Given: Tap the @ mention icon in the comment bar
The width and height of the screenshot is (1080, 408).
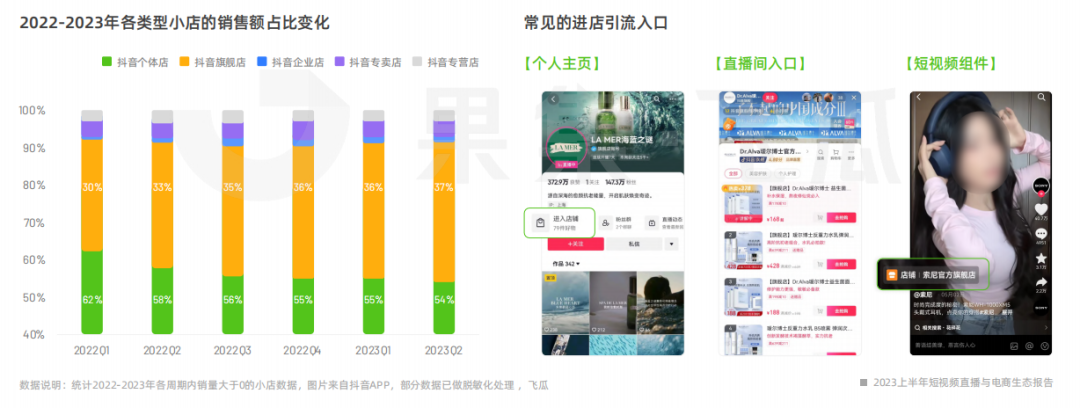Looking at the screenshot, I should click(x=1029, y=346).
